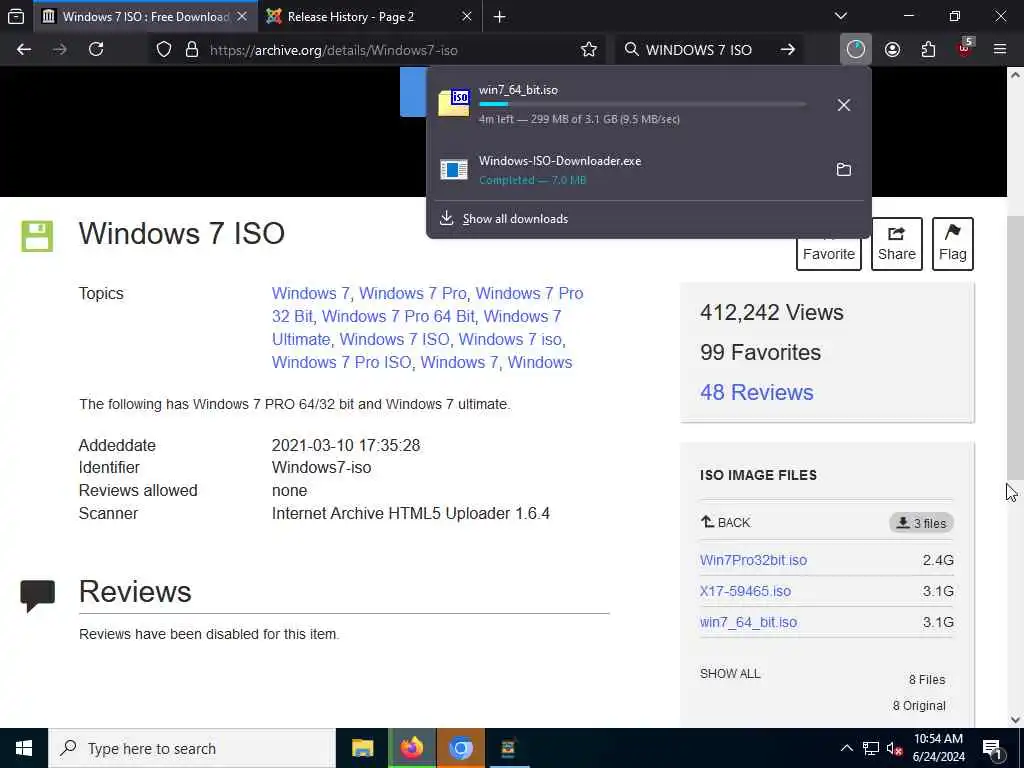Open the 48 Reviews link
The height and width of the screenshot is (768, 1024).
click(x=757, y=392)
